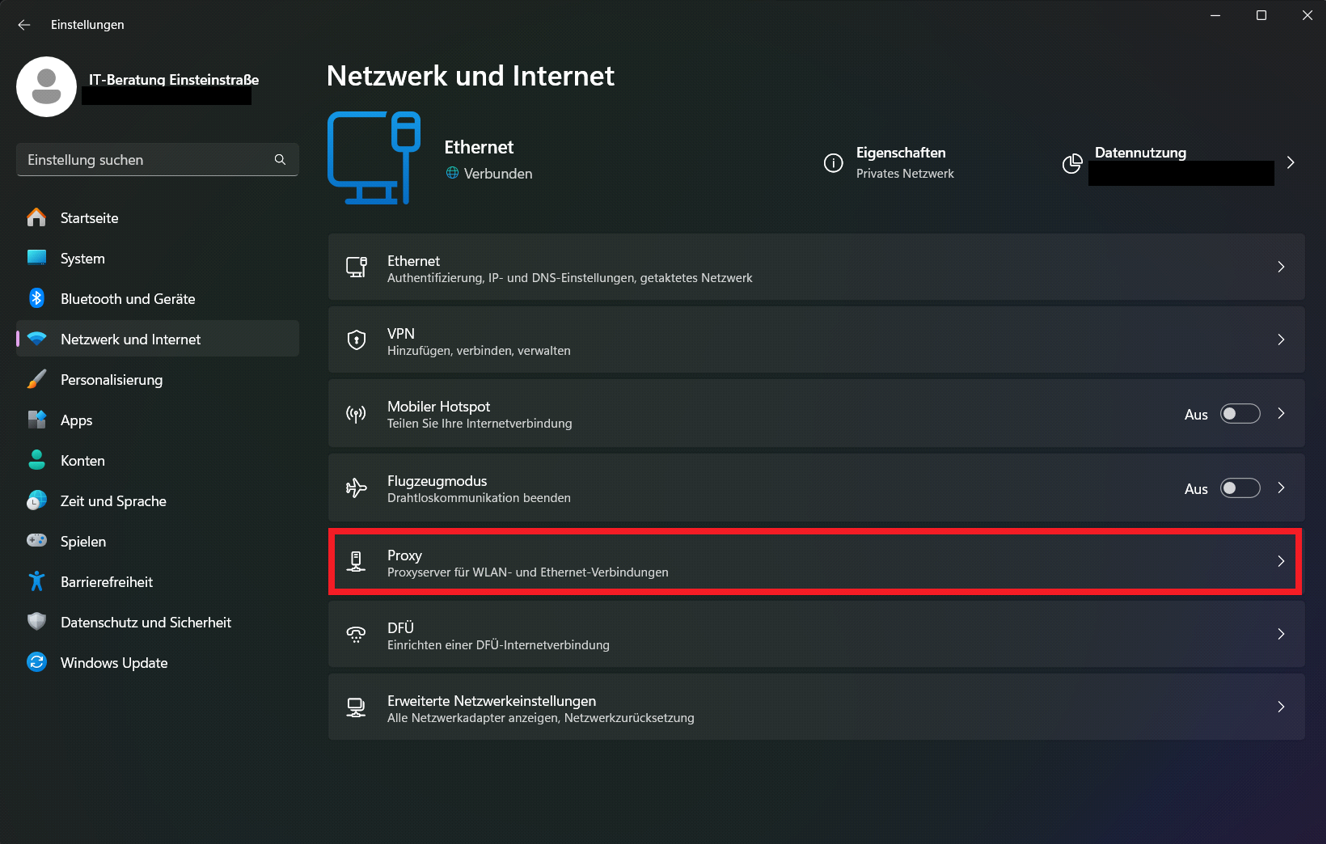Click the VPN shield icon
Screen dimensions: 1326x844
[356, 340]
